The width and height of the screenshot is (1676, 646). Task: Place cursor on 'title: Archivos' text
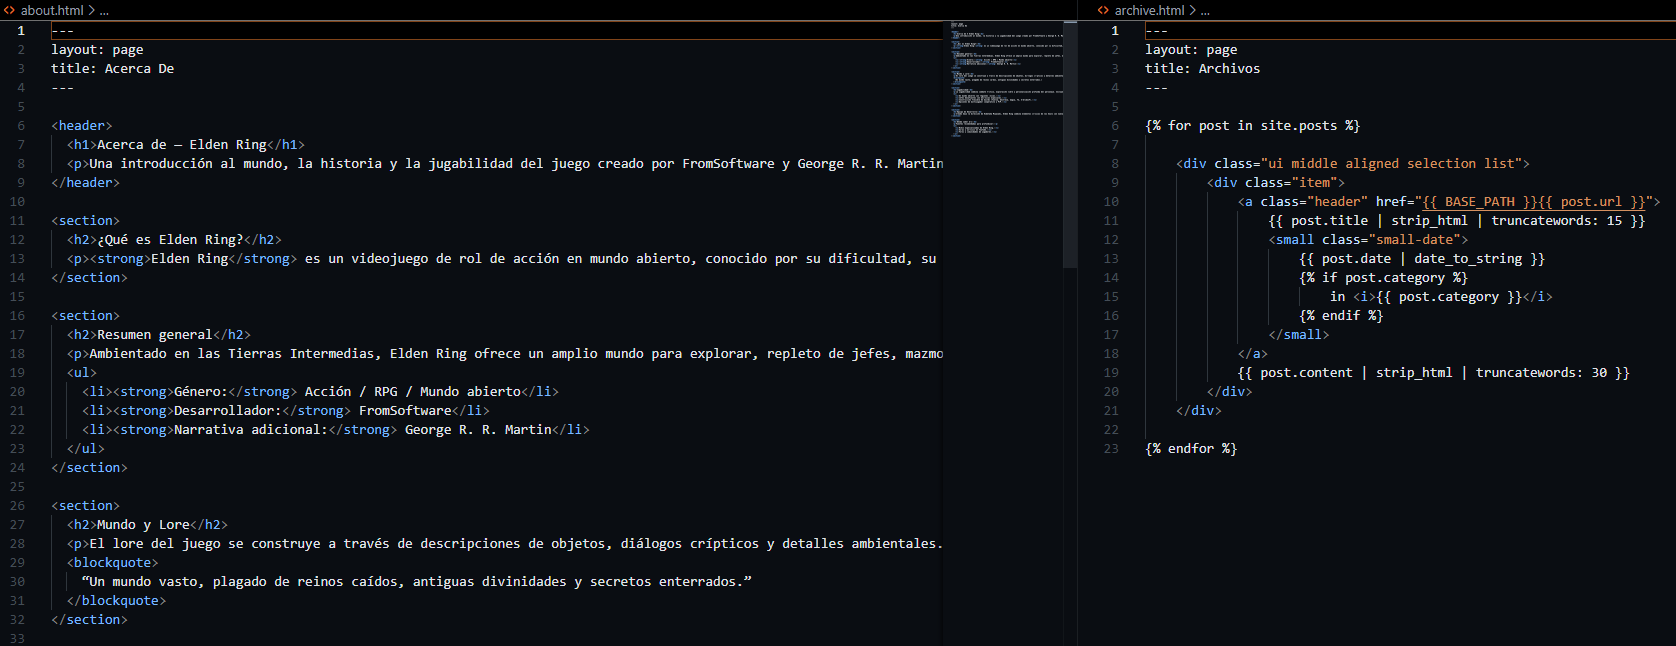click(x=1203, y=69)
